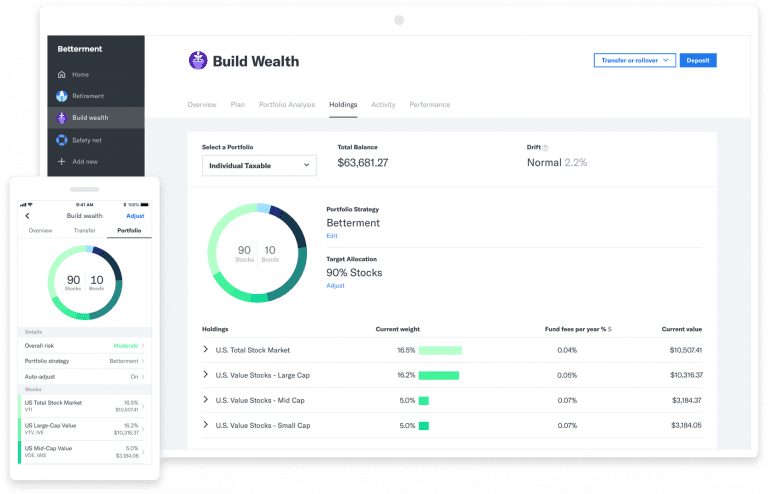Open US Large-Cap Value chevron on phone
The height and width of the screenshot is (494, 768).
tap(143, 429)
